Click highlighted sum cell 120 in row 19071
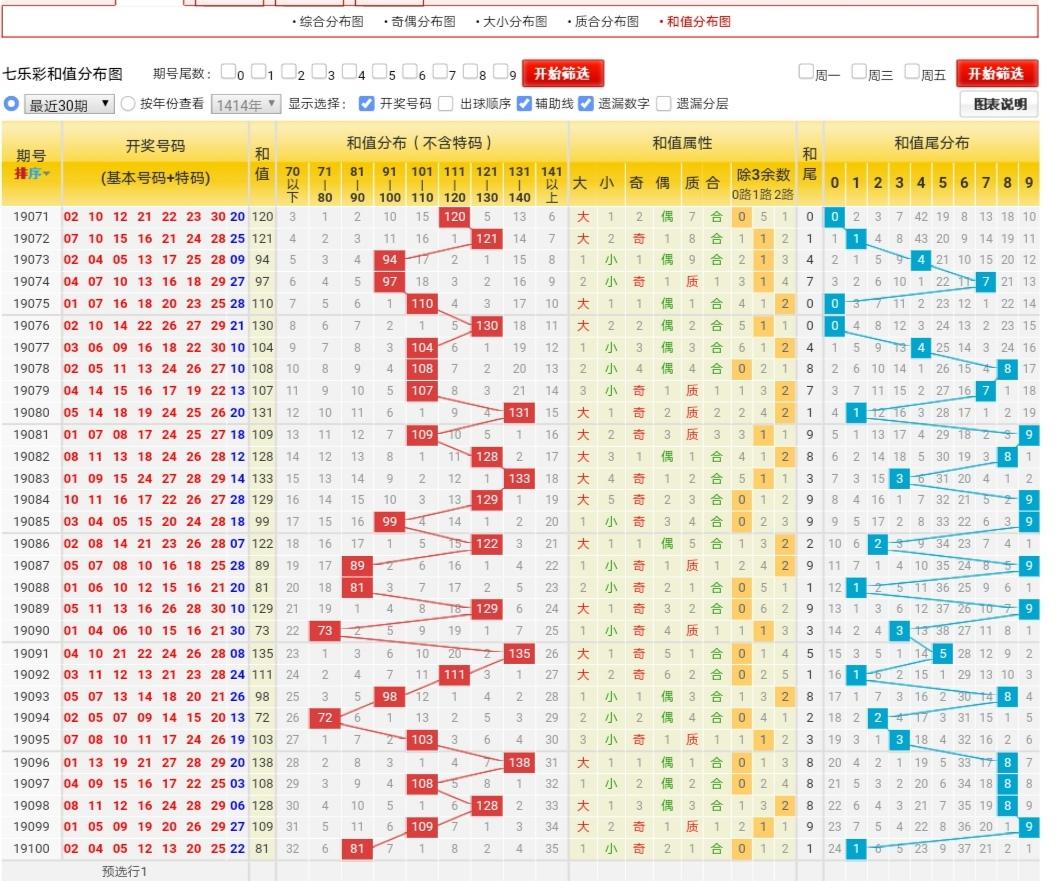Viewport: 1062px width, 881px height. [454, 217]
